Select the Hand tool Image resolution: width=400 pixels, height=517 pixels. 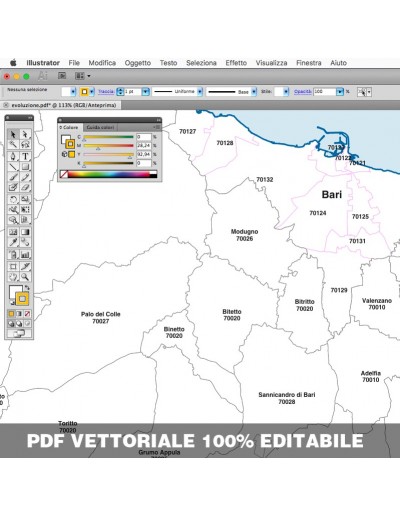click(x=13, y=277)
